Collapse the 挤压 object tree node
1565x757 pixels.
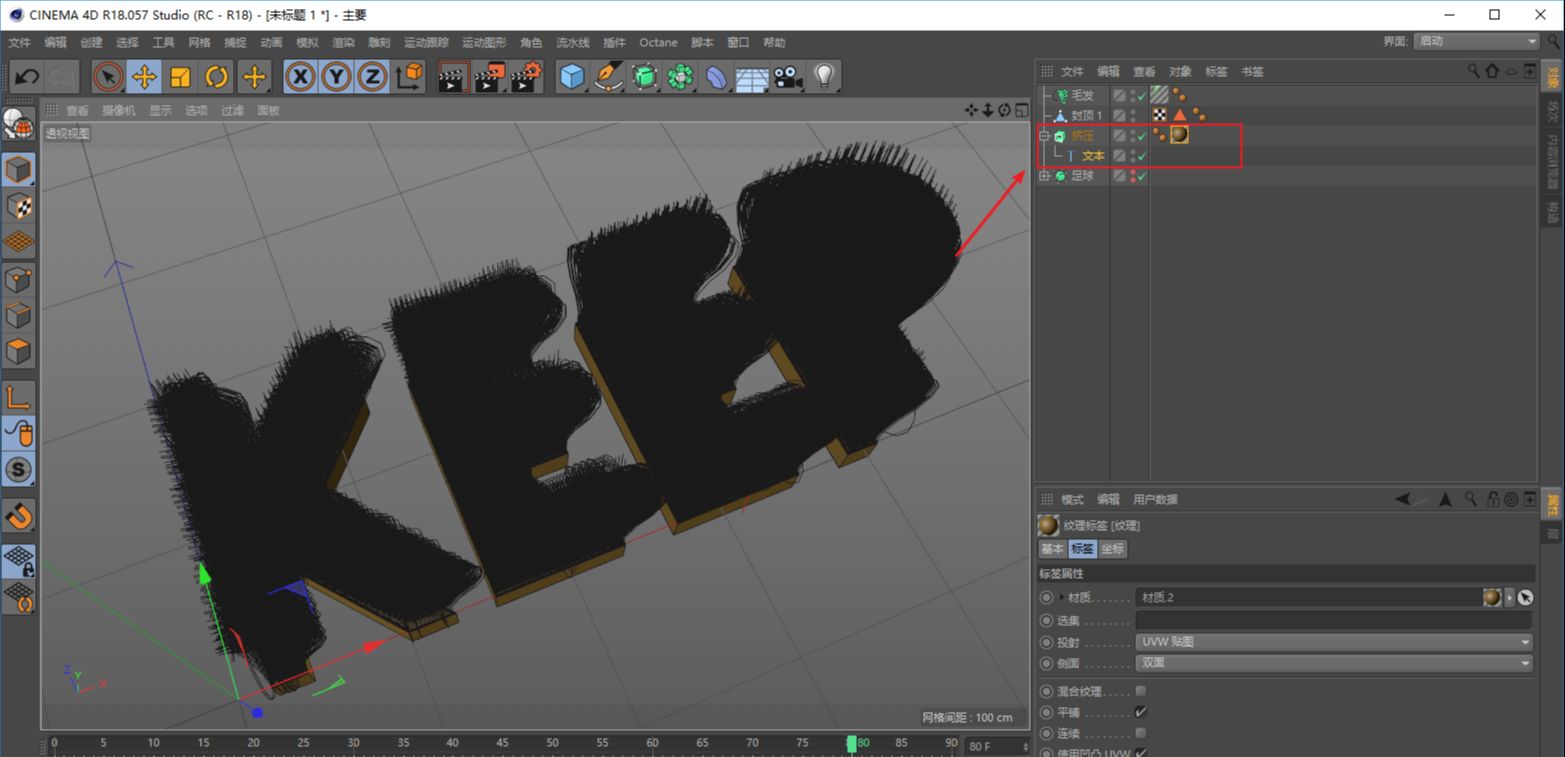[1044, 135]
